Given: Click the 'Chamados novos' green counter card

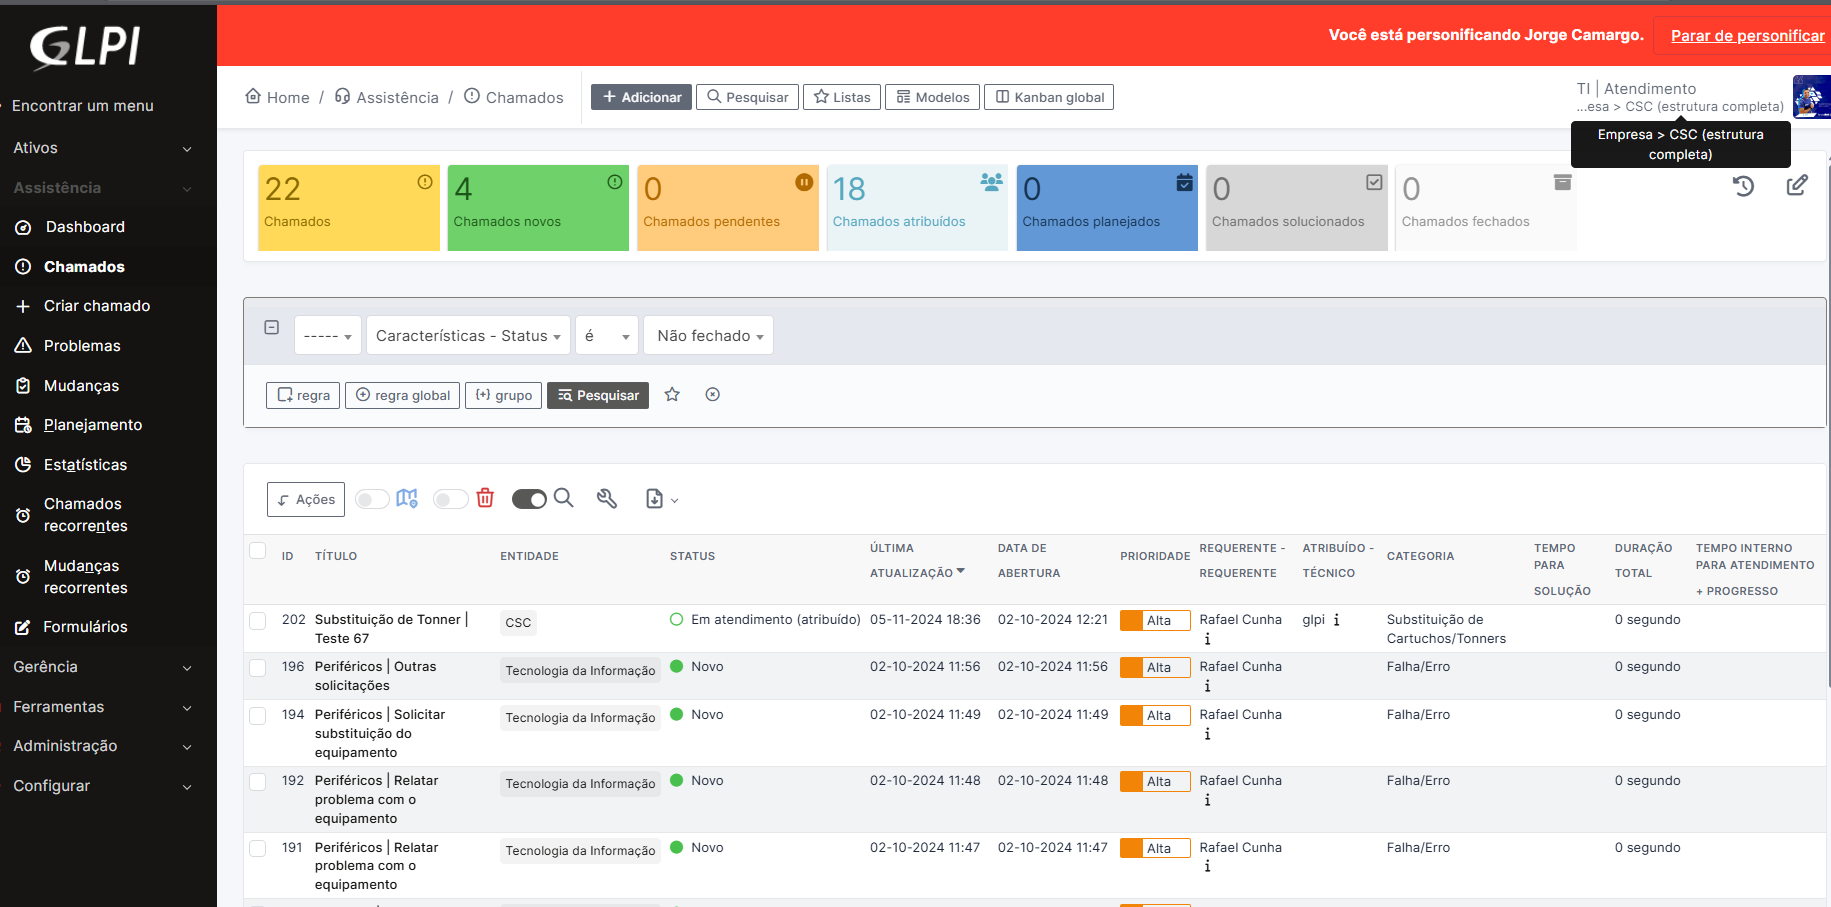Looking at the screenshot, I should coord(538,207).
